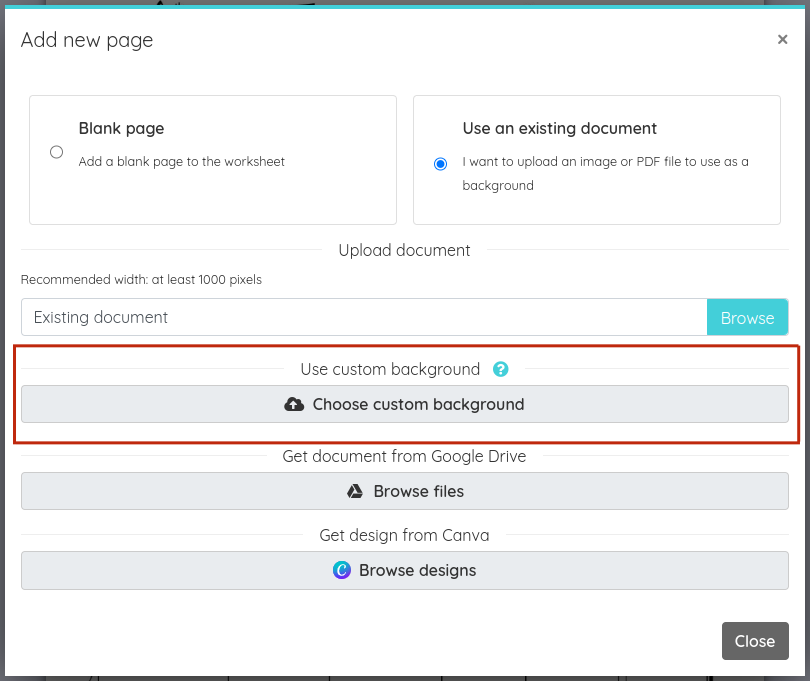Click the Canva logo icon
The height and width of the screenshot is (681, 810).
341,570
